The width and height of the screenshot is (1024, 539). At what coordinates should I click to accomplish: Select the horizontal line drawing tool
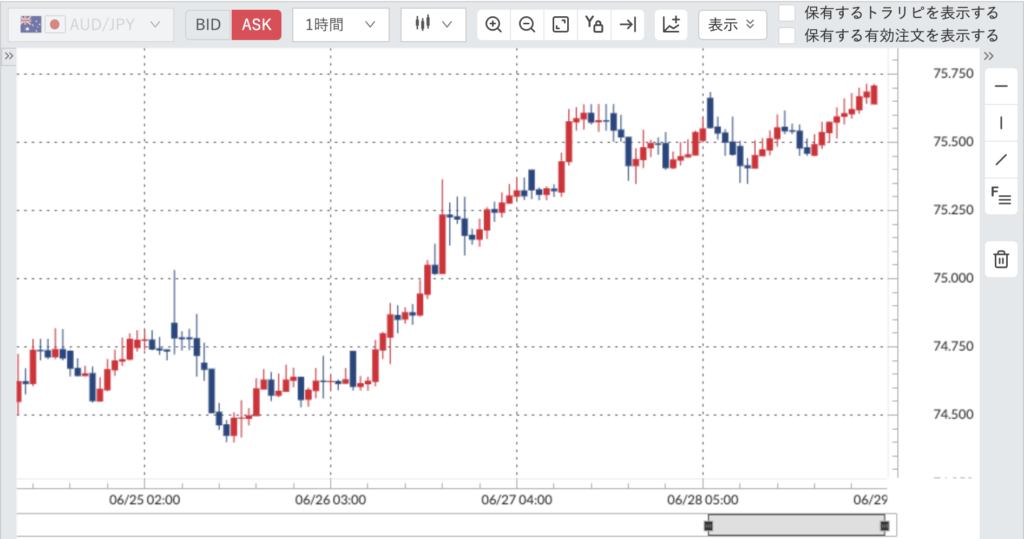pos(1000,86)
